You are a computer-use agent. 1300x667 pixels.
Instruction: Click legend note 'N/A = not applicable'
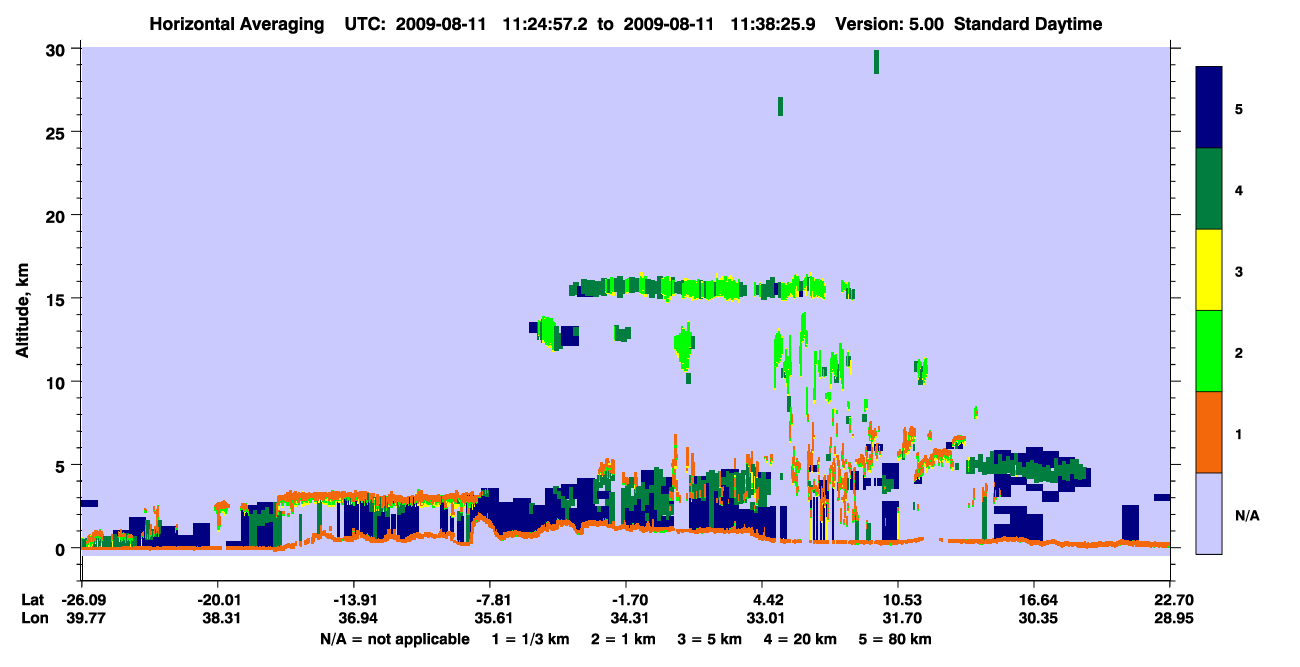pyautogui.click(x=394, y=639)
